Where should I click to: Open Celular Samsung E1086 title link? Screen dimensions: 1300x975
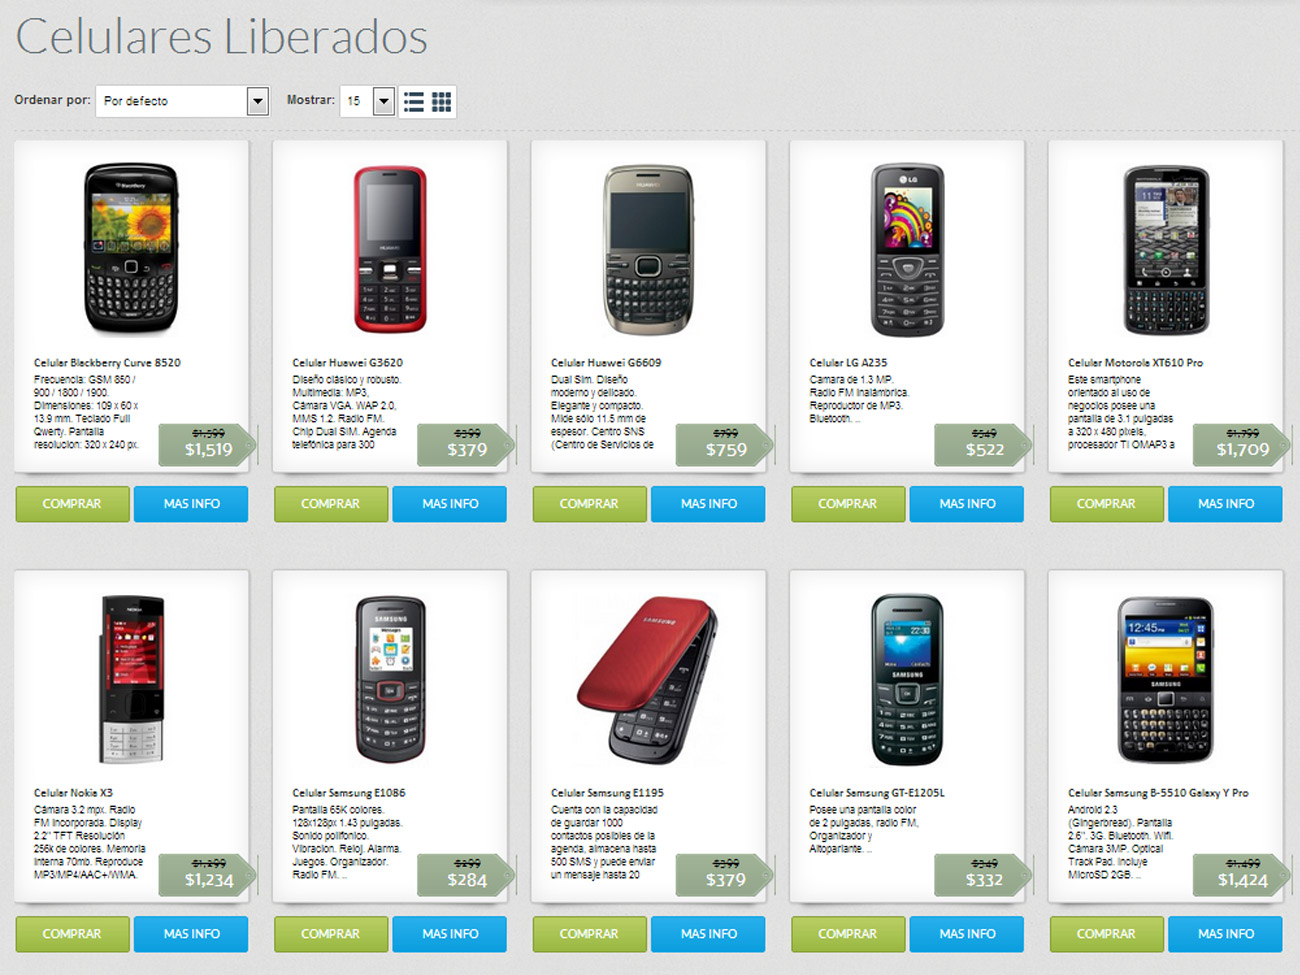[x=349, y=793]
